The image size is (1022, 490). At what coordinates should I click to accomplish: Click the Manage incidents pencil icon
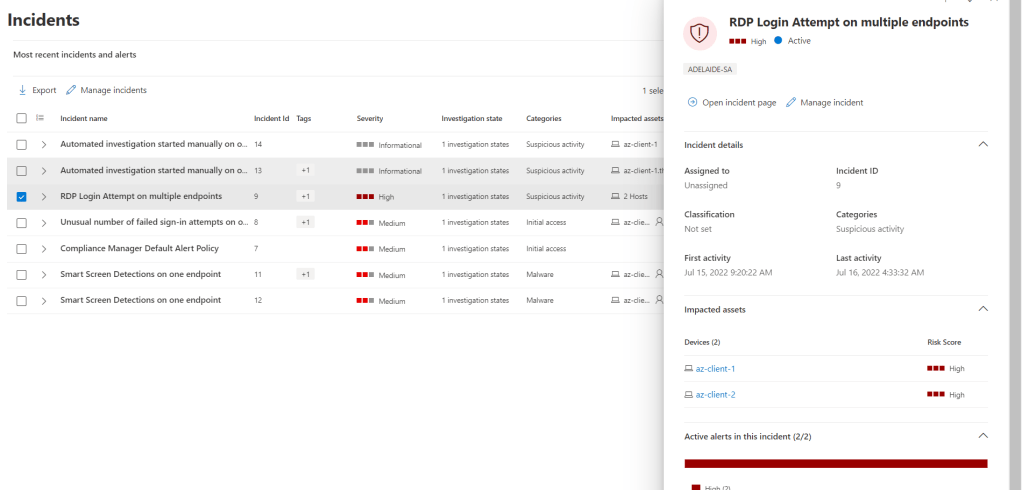click(x=71, y=90)
